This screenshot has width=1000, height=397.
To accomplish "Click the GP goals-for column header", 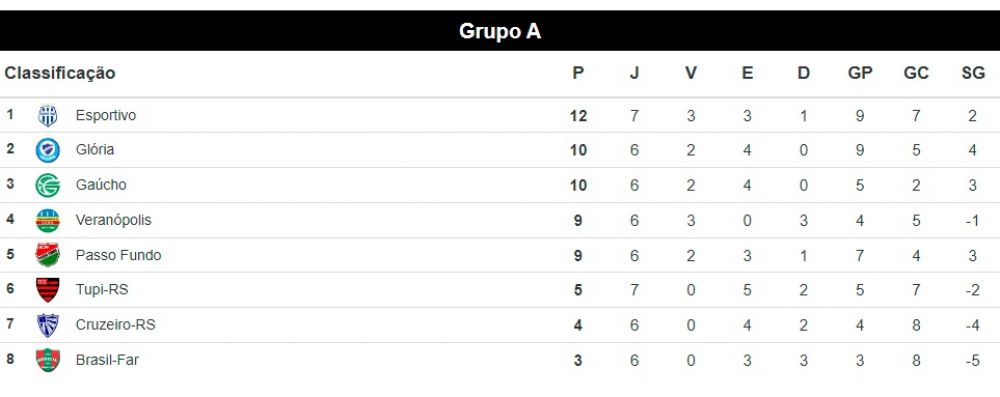I will [x=860, y=73].
